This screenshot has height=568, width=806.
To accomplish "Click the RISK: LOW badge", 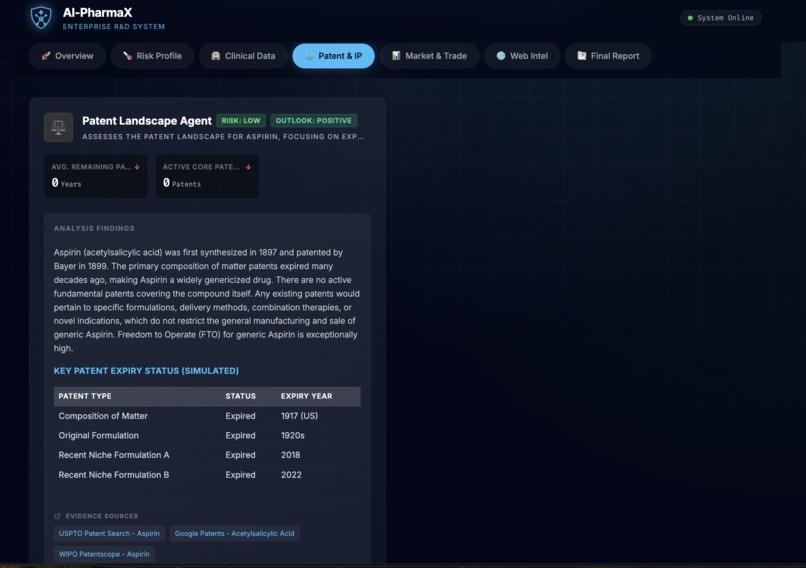I will point(241,121).
